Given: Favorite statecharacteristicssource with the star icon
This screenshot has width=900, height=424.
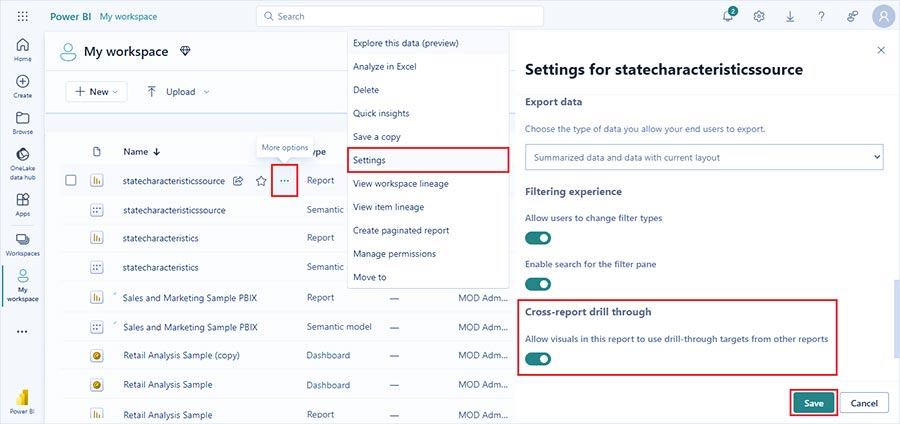Looking at the screenshot, I should [261, 181].
